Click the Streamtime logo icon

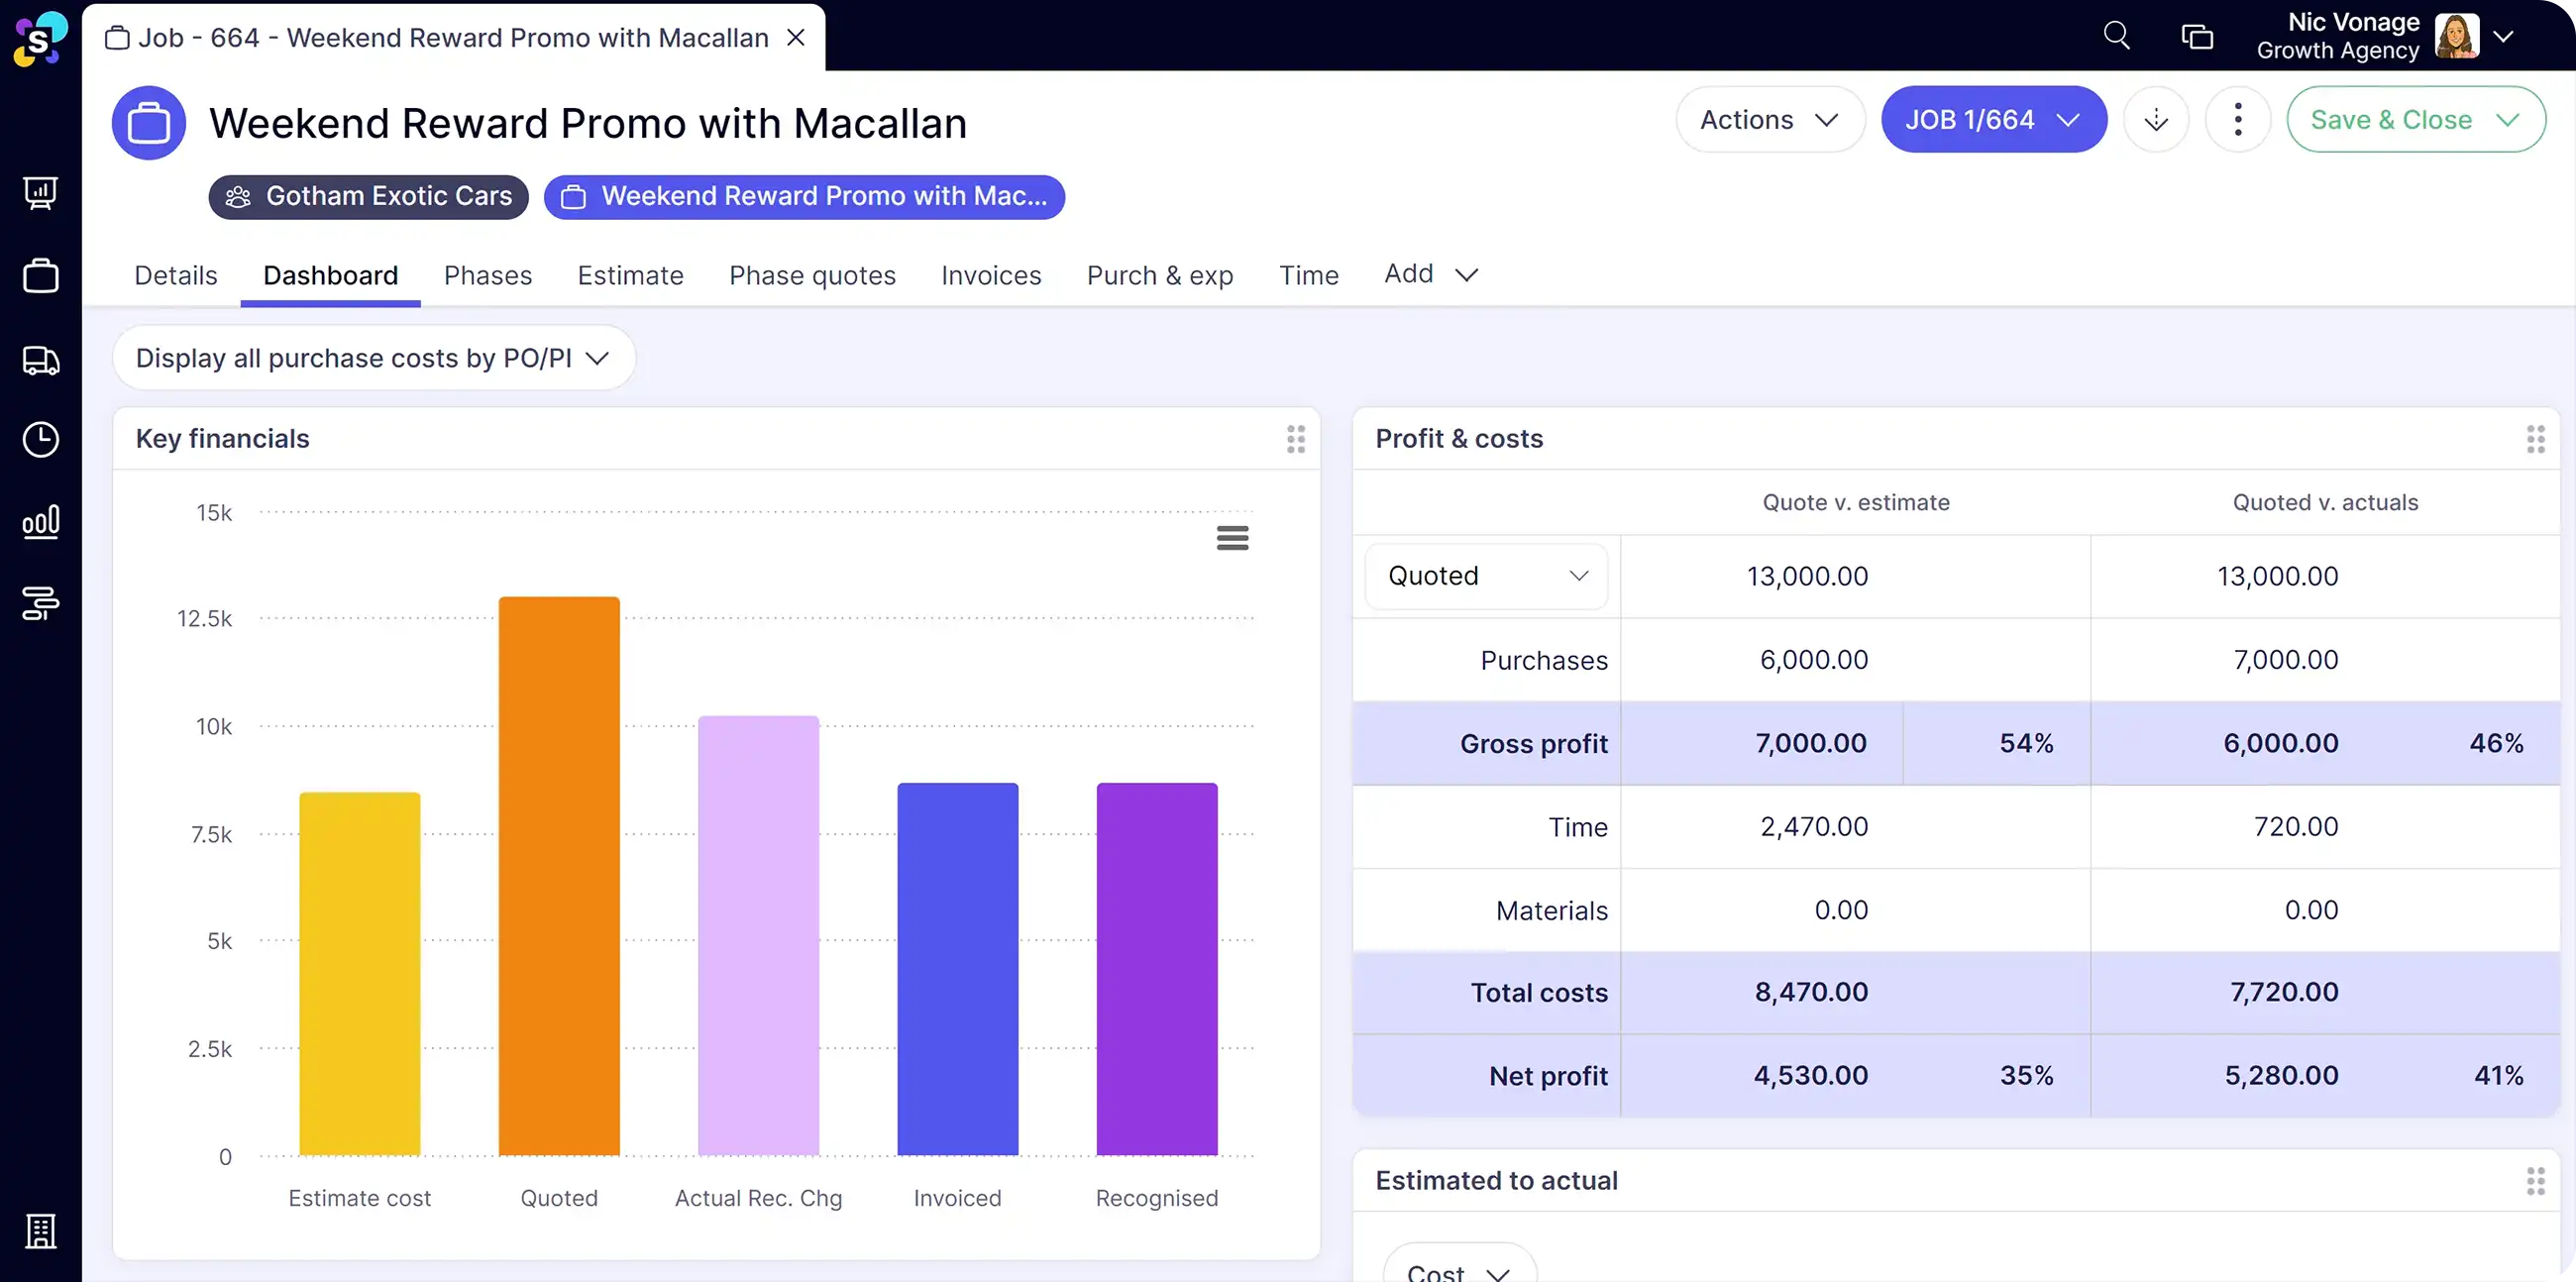point(40,39)
